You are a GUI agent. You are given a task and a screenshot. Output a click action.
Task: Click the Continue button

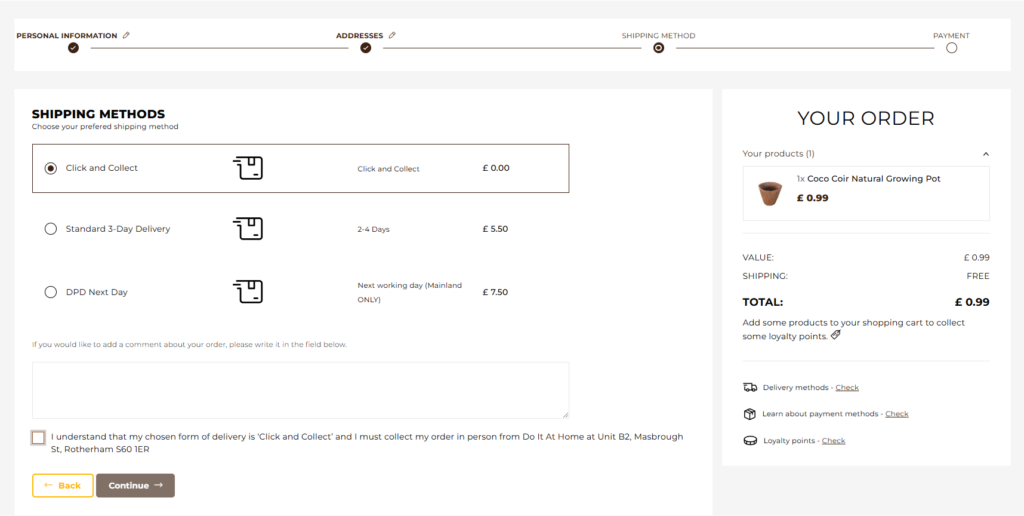pyautogui.click(x=135, y=485)
